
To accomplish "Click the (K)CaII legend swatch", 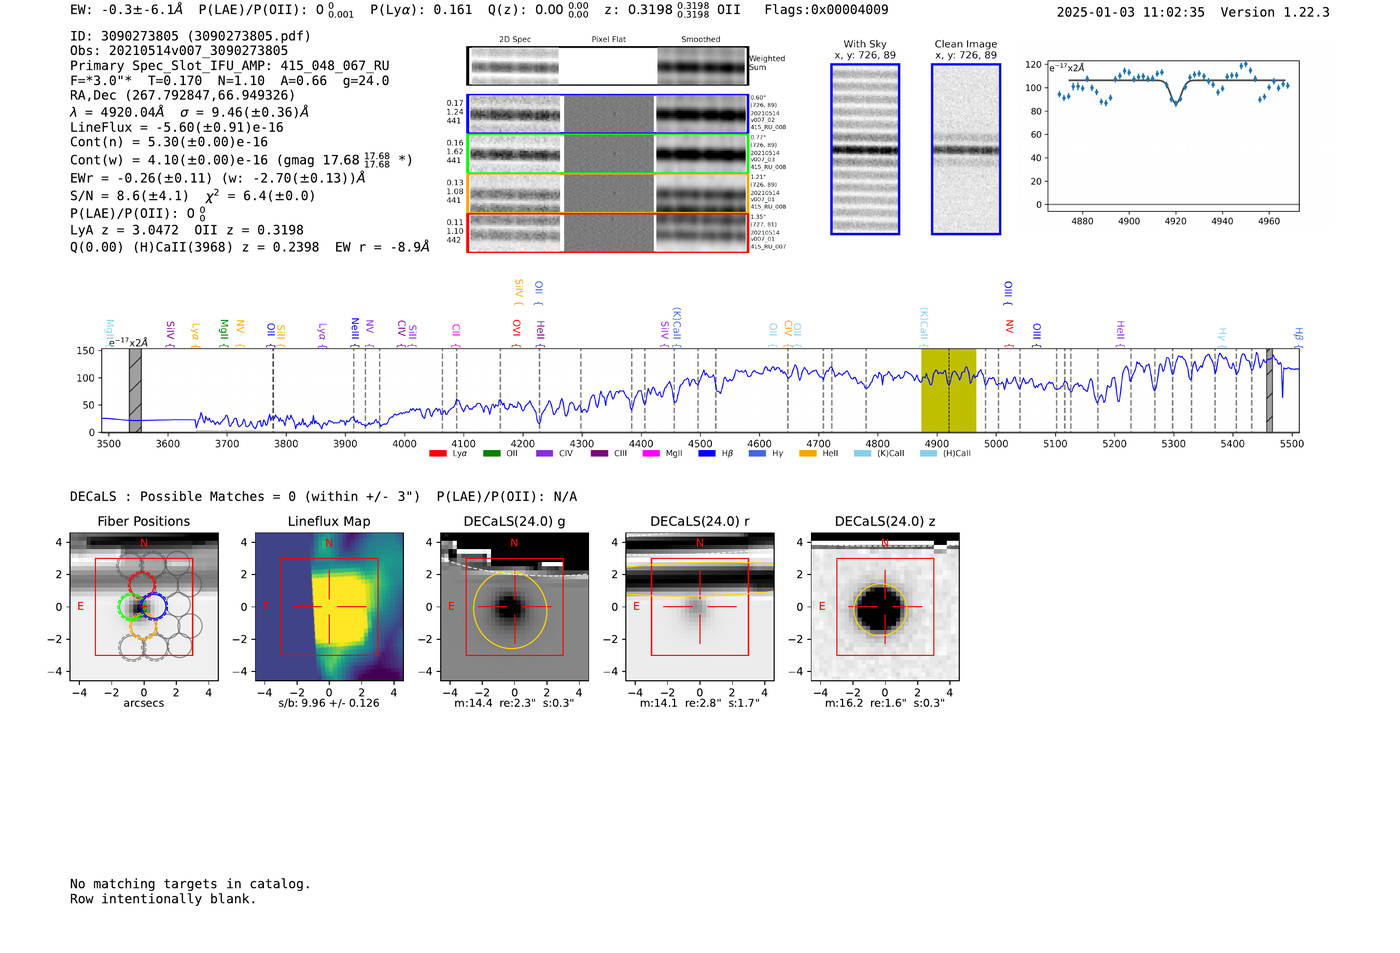I will (863, 454).
